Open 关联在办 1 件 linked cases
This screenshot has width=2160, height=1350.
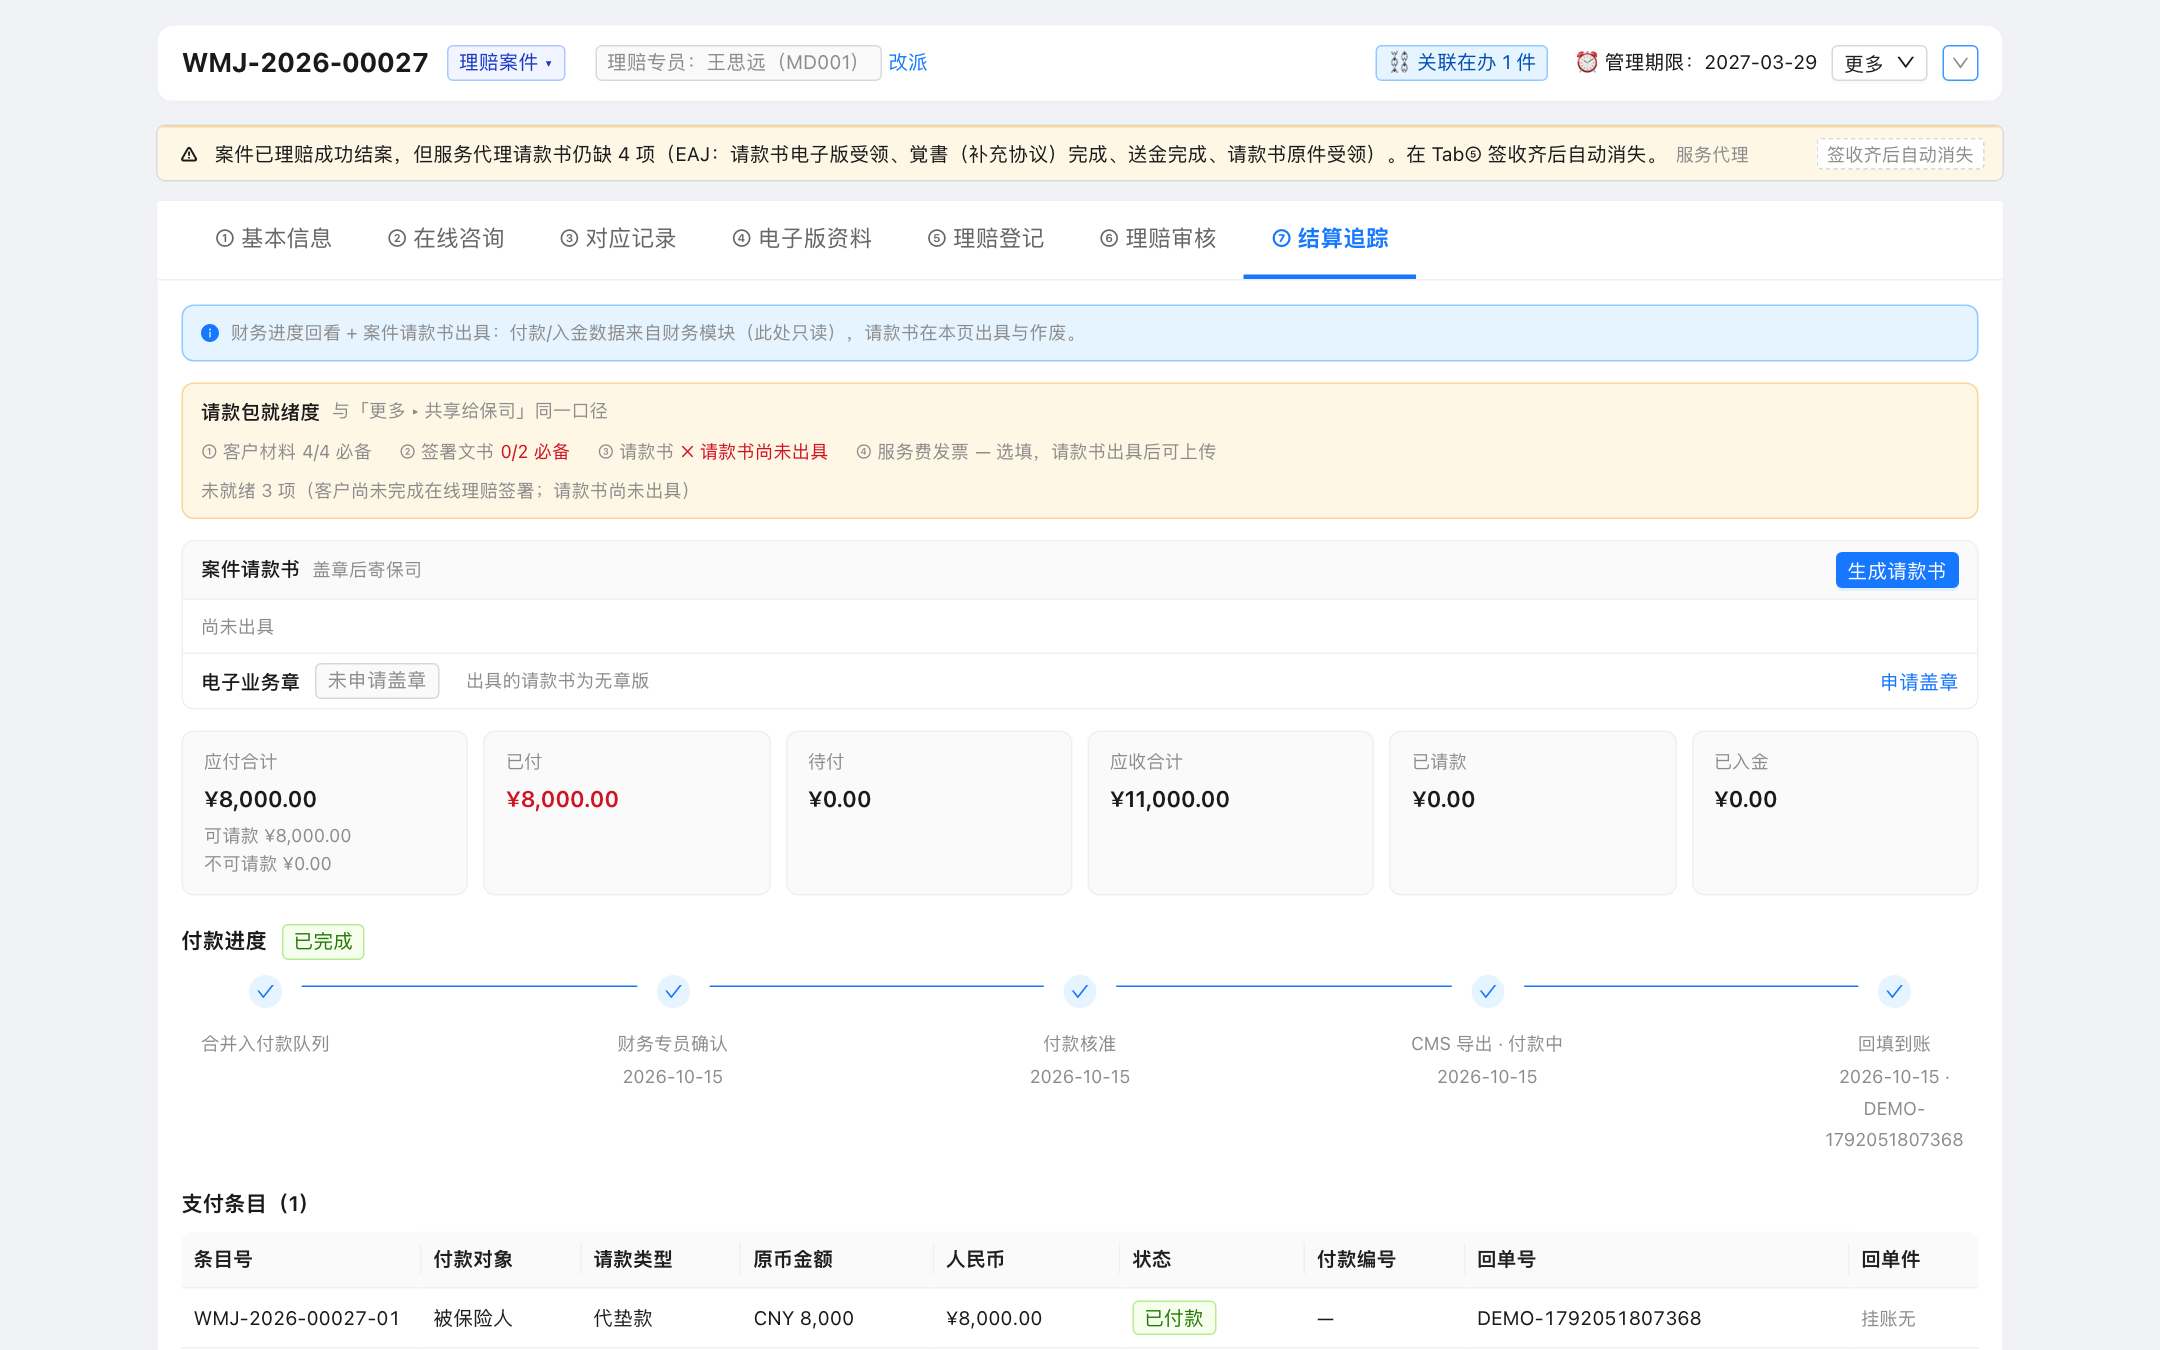[x=1462, y=63]
